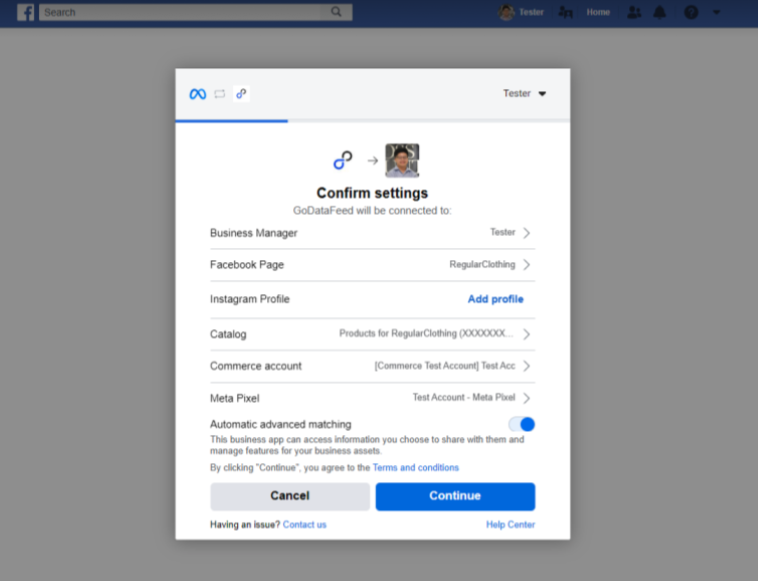Image resolution: width=758 pixels, height=581 pixels.
Task: Expand Meta Pixel row chevron
Action: [x=526, y=398]
